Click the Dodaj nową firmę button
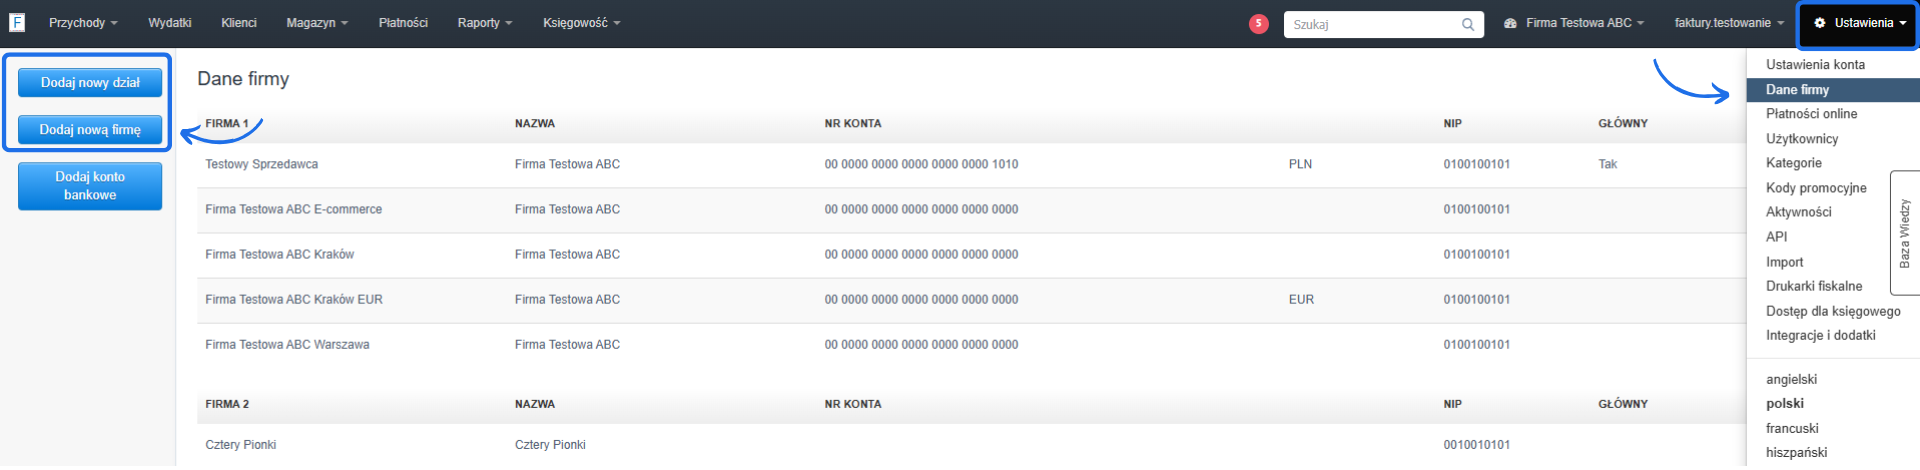This screenshot has height=470, width=1920. point(90,130)
